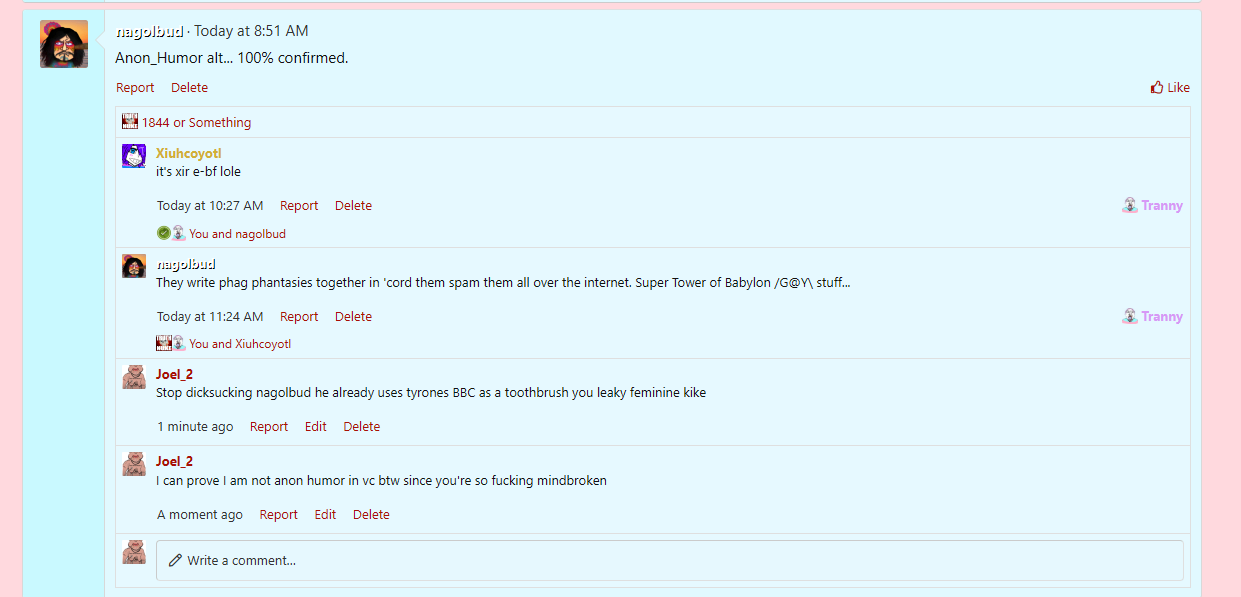The height and width of the screenshot is (597, 1241).
Task: Delete Xiuhcoyotl's comment
Action: point(353,205)
